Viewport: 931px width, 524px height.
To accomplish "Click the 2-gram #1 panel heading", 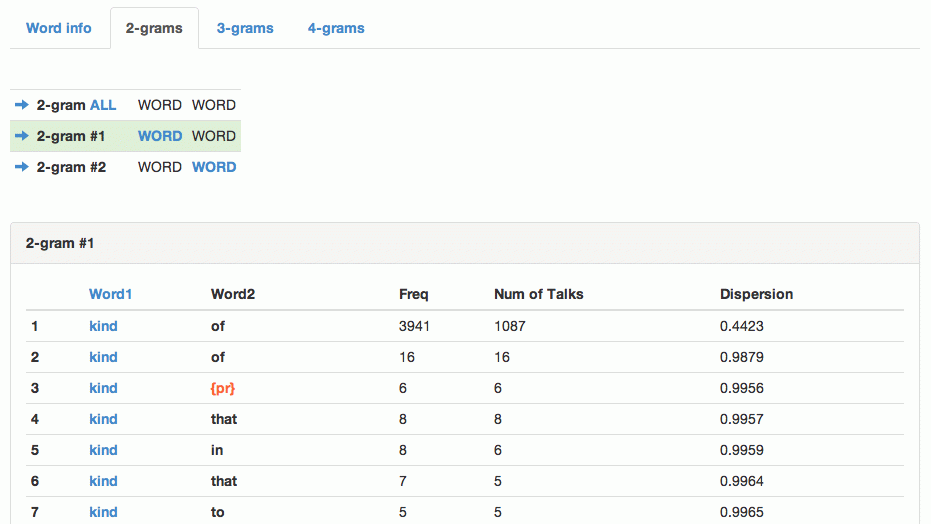I will click(x=60, y=243).
